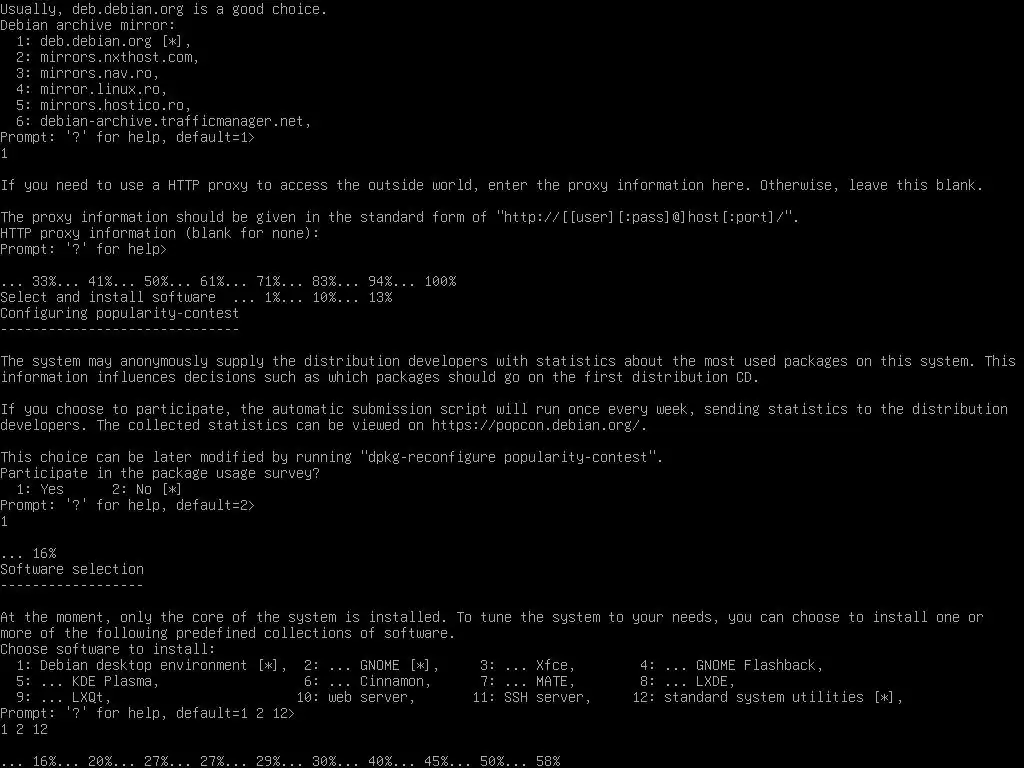Select mirror.linux.ro in the mirror list

[x=91, y=89]
